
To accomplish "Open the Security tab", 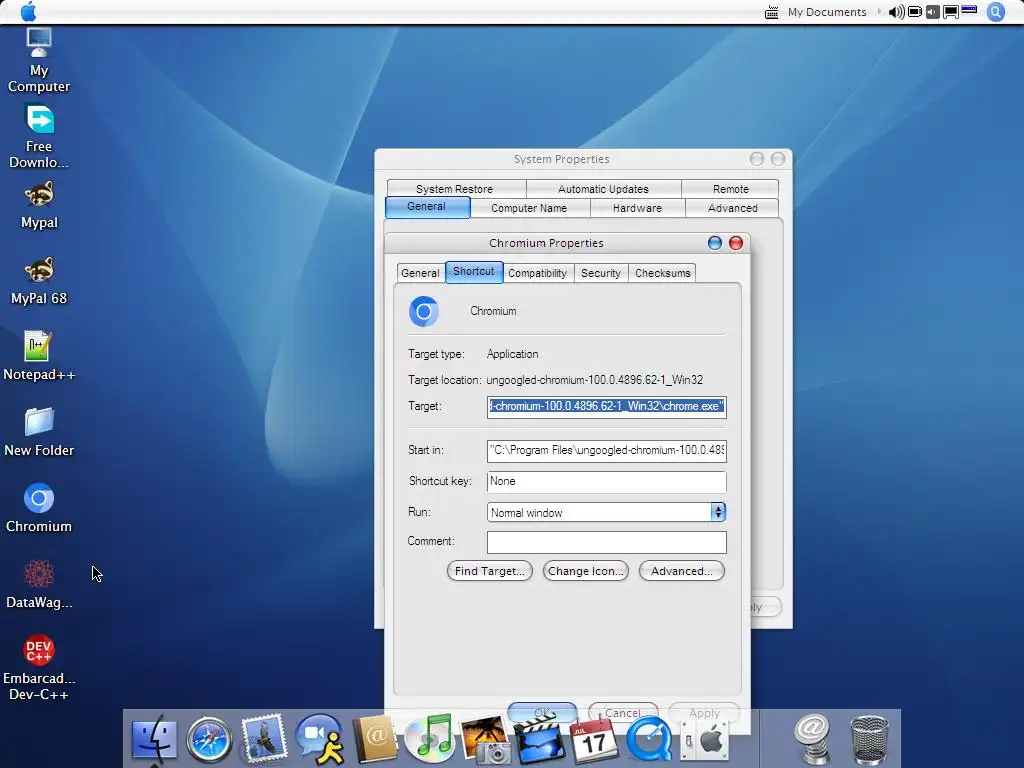I will (601, 273).
